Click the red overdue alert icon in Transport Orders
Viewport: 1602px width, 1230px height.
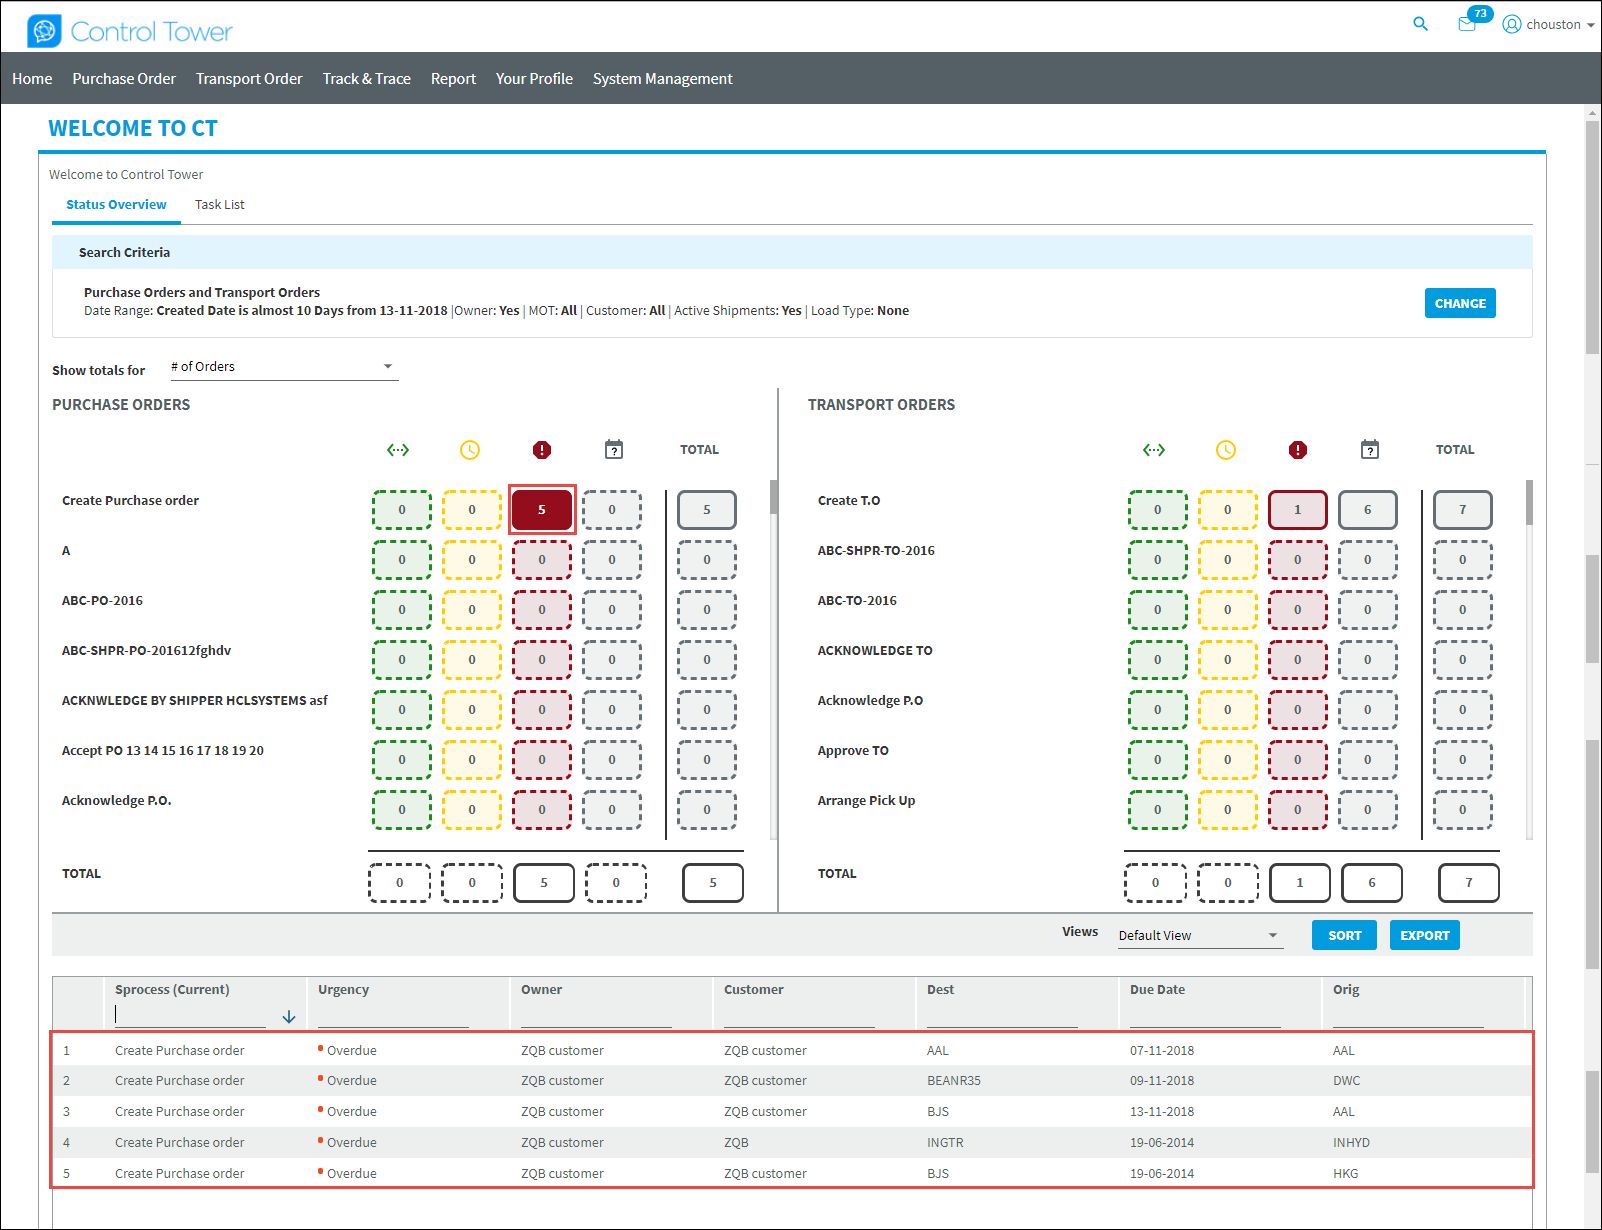(1298, 450)
